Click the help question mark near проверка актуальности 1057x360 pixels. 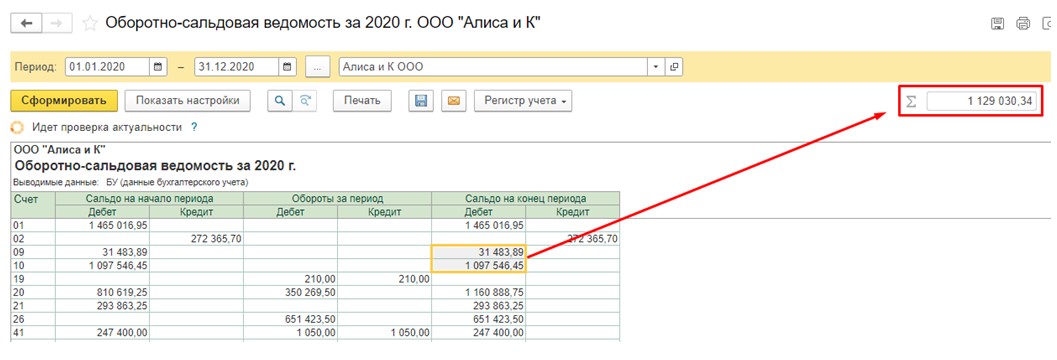tap(194, 127)
